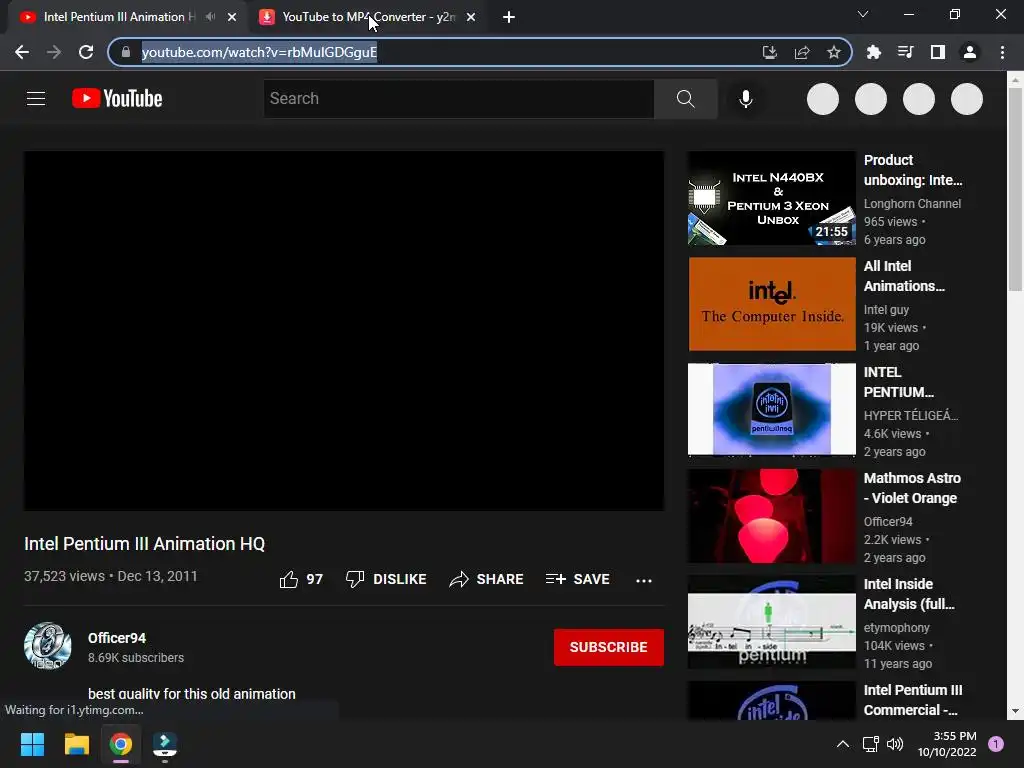Click scrollbar down arrow
The width and height of the screenshot is (1024, 768).
[x=1015, y=711]
